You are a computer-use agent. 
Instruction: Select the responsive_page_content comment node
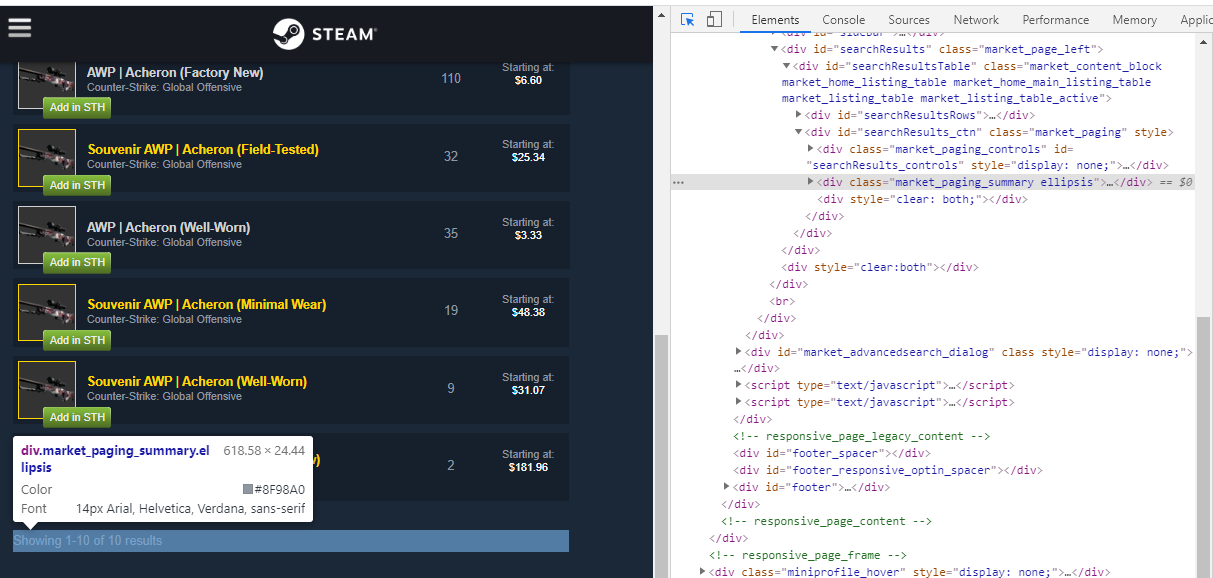click(827, 521)
